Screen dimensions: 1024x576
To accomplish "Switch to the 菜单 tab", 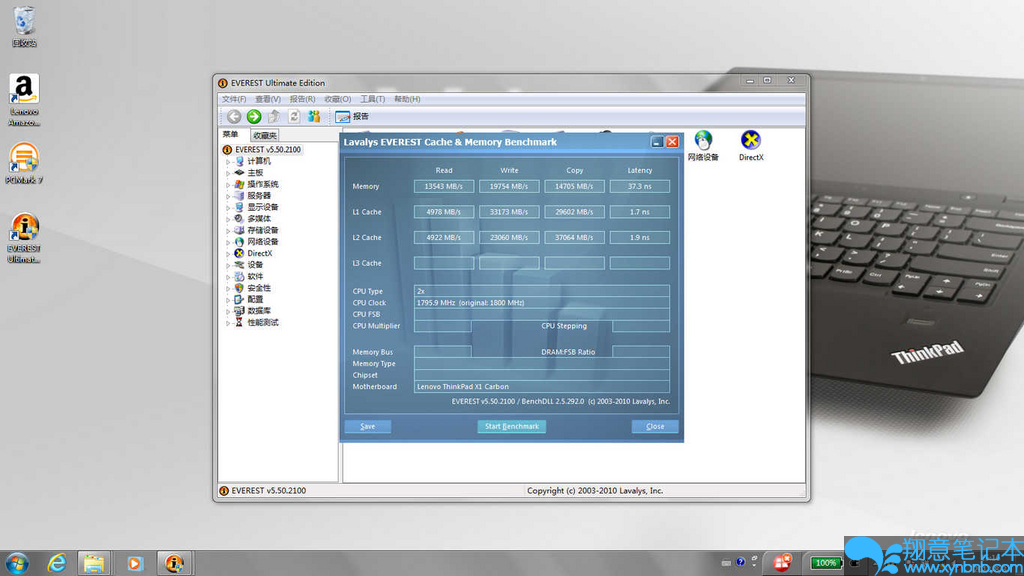I will coord(231,135).
